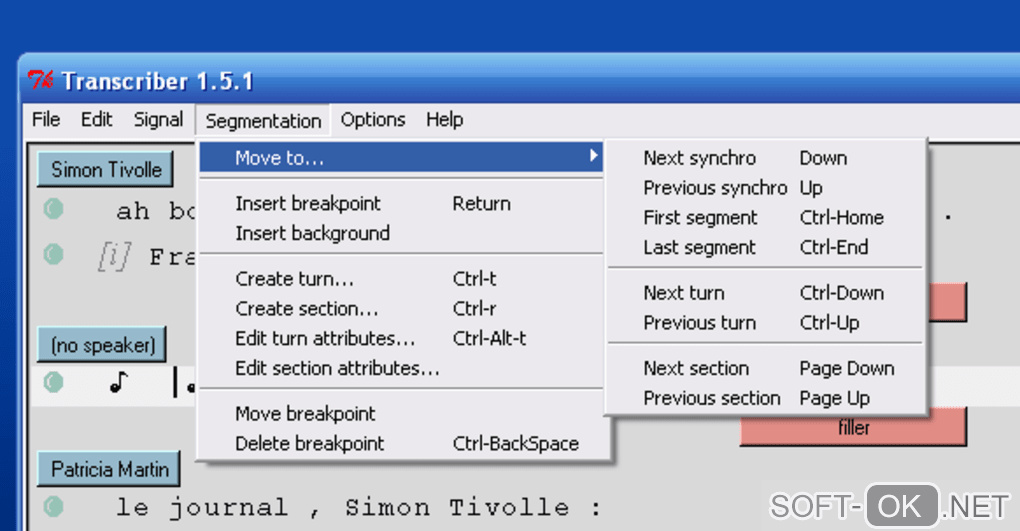Click the music note symbol in transcript
The width and height of the screenshot is (1020, 531).
tap(119, 382)
